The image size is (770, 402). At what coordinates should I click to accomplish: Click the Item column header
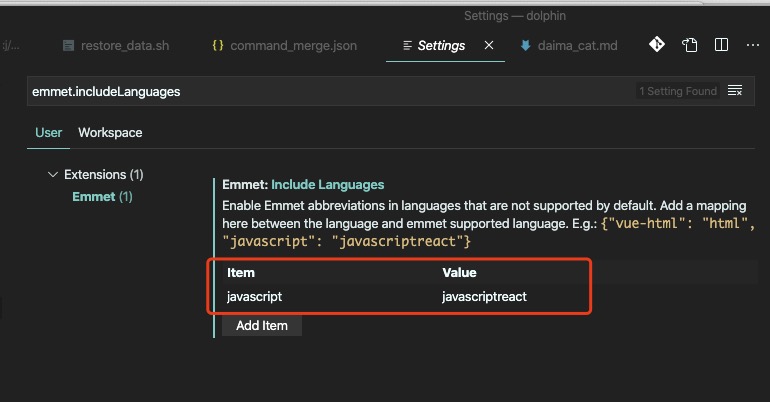(x=241, y=272)
